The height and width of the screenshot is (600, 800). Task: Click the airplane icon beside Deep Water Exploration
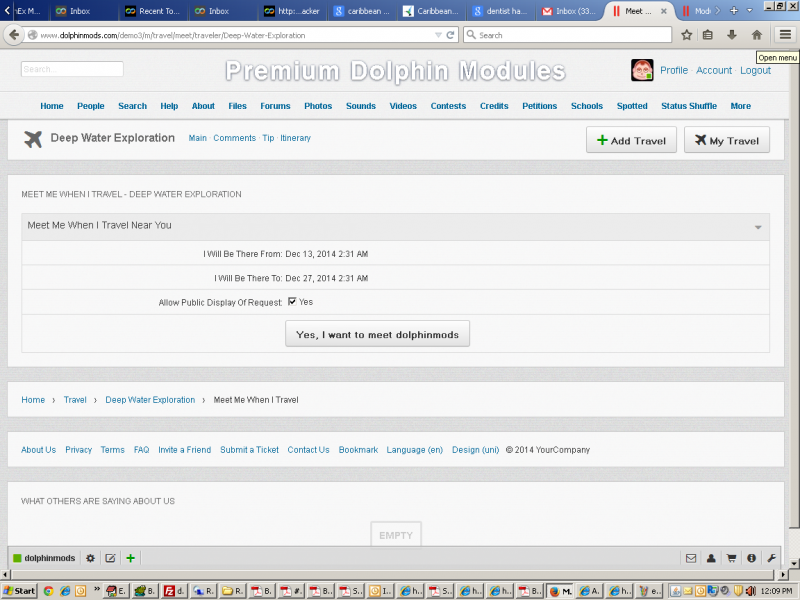pyautogui.click(x=33, y=139)
